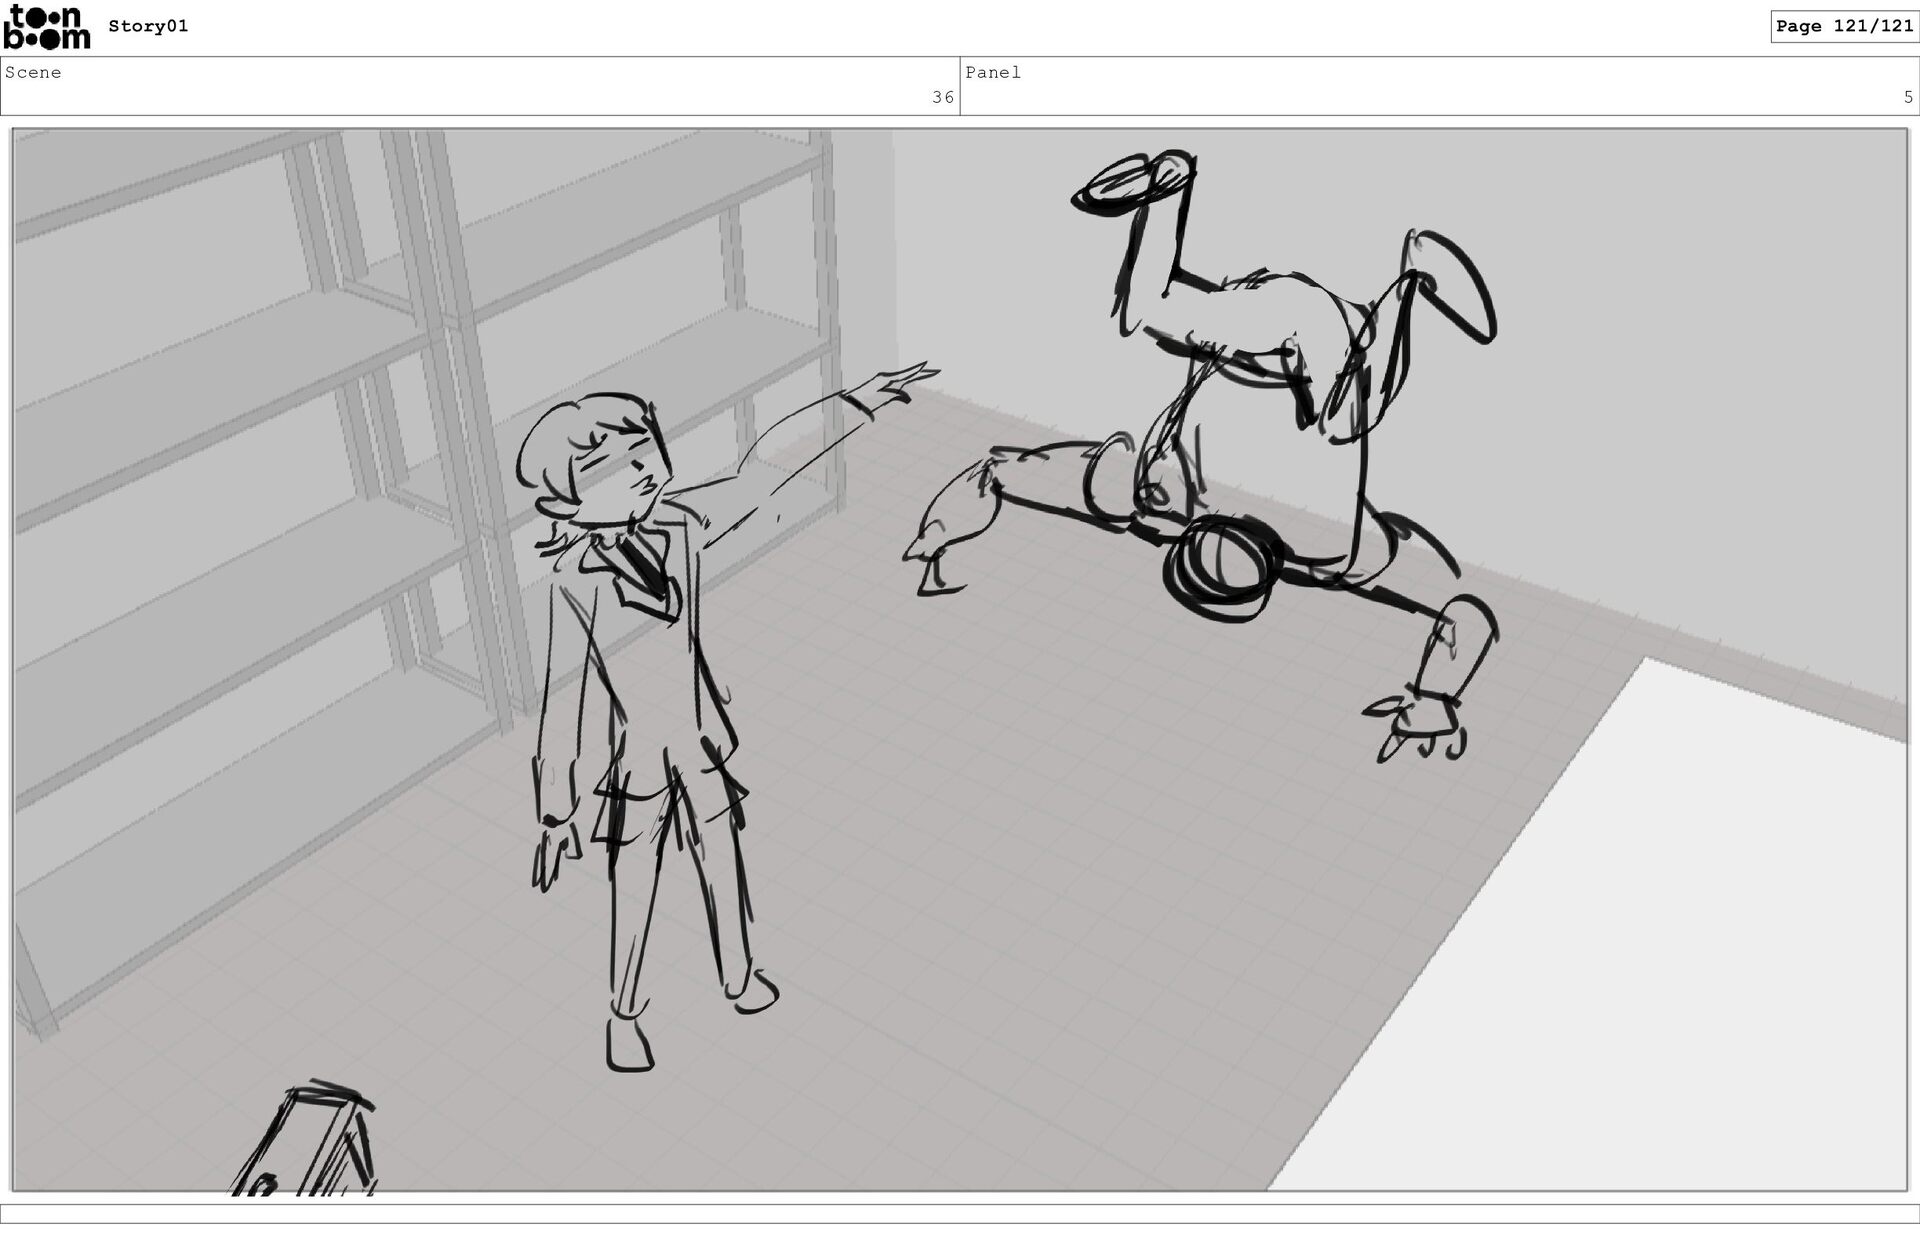
Task: Click the standing character's front shoe
Action: pyautogui.click(x=628, y=1045)
